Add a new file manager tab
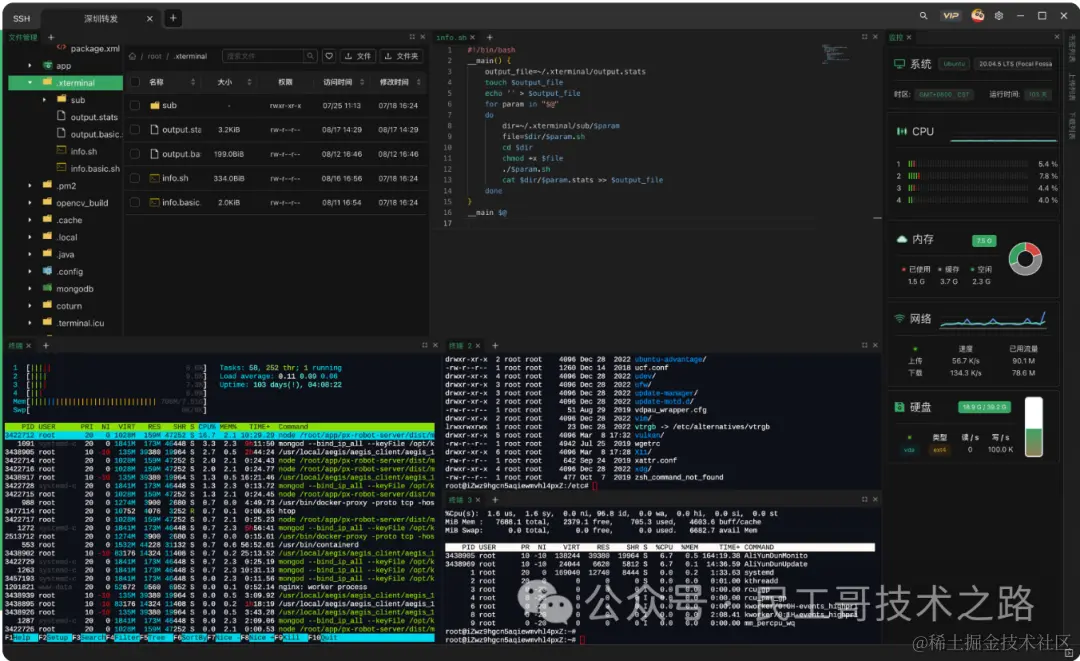 point(50,37)
